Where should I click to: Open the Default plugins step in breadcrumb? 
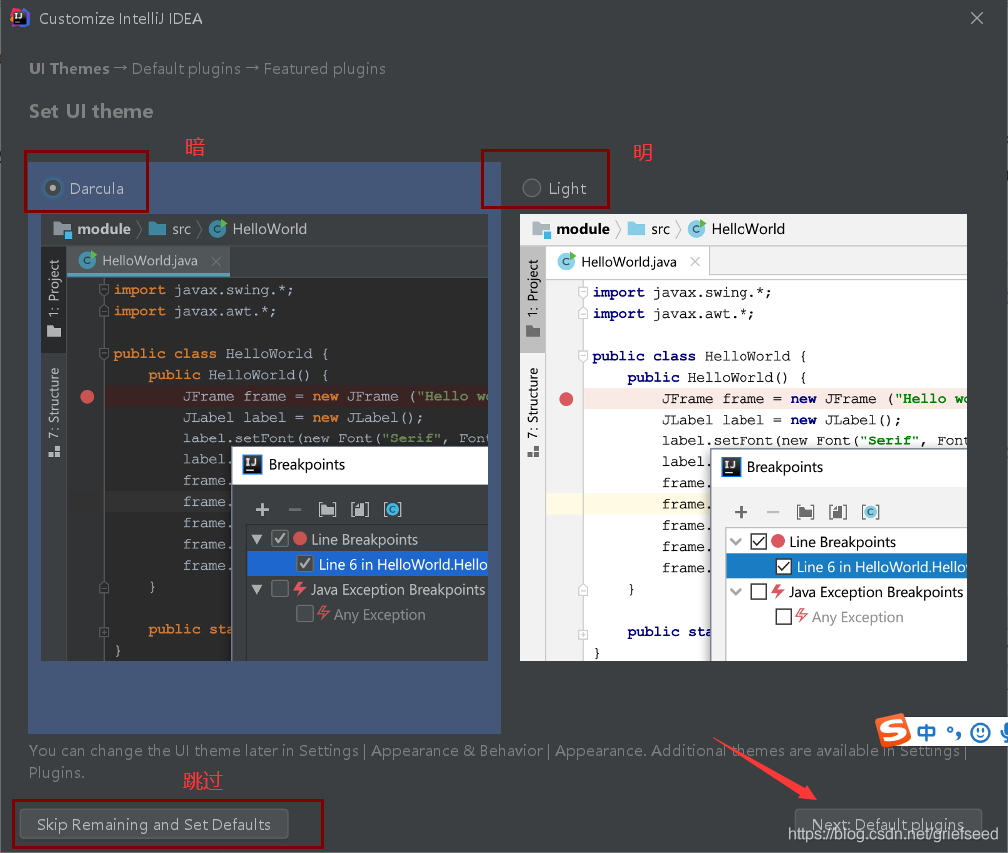186,69
